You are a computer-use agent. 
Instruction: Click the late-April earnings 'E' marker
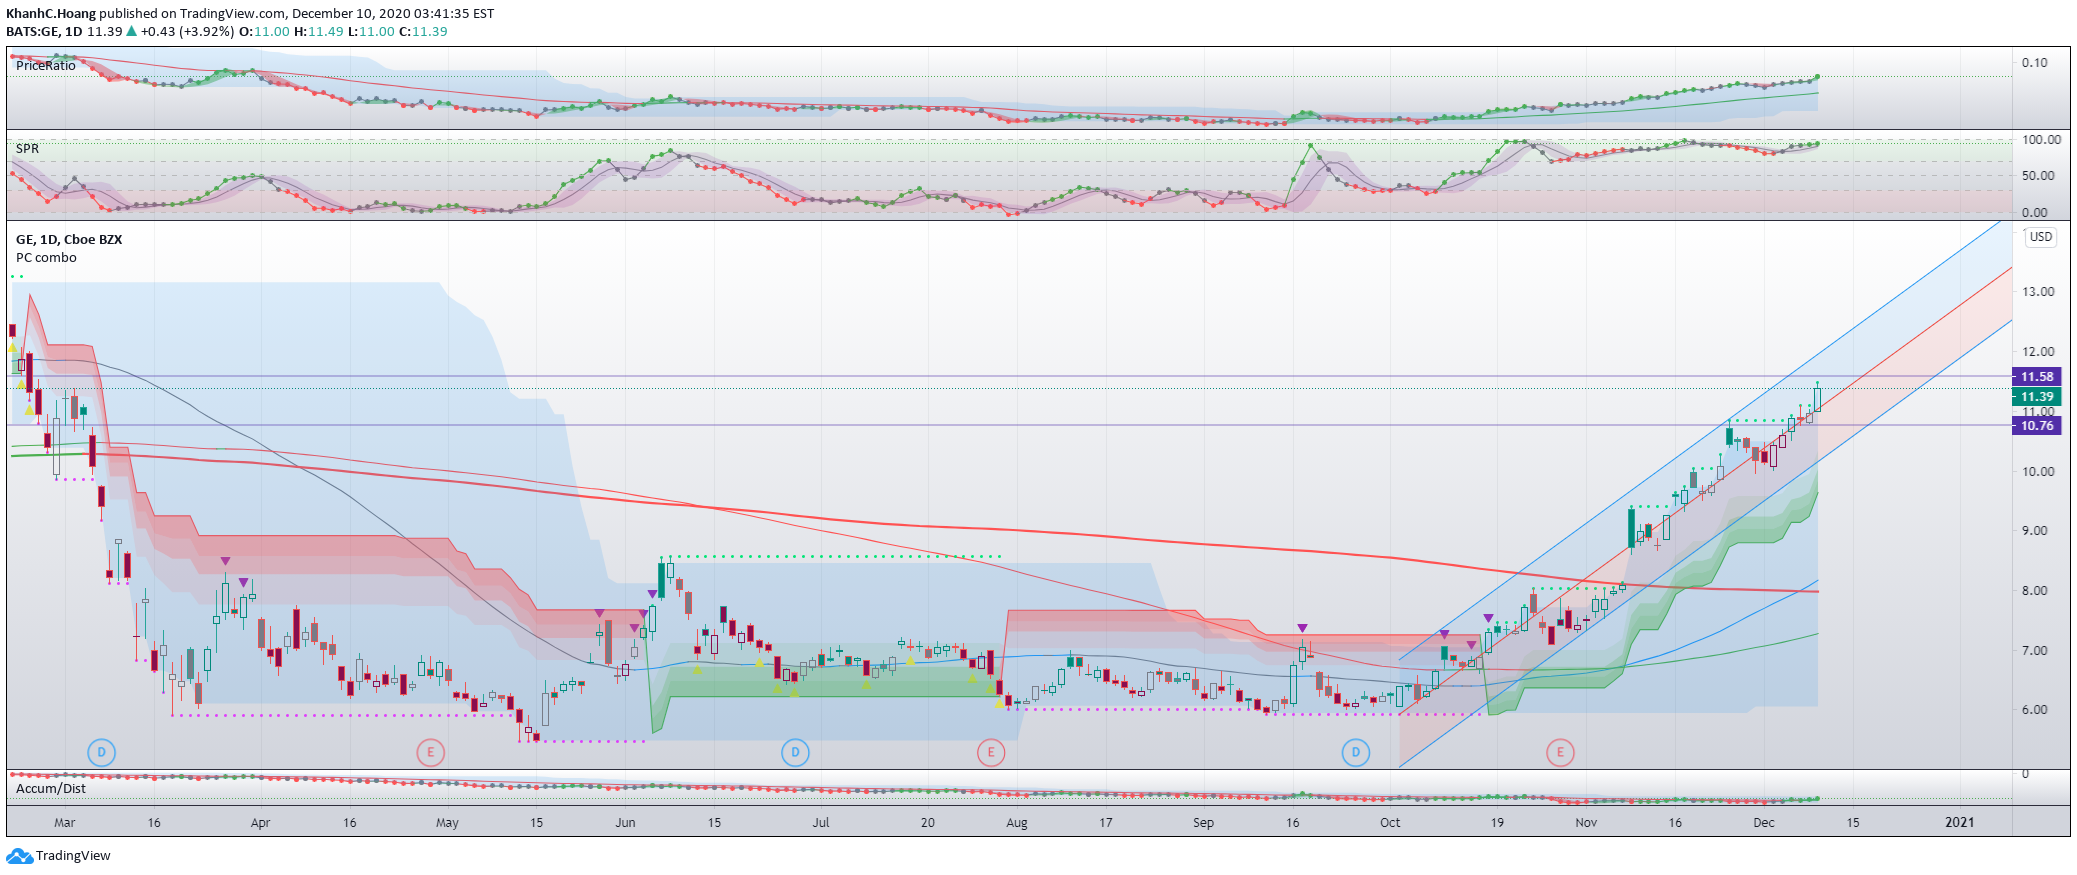pyautogui.click(x=430, y=752)
